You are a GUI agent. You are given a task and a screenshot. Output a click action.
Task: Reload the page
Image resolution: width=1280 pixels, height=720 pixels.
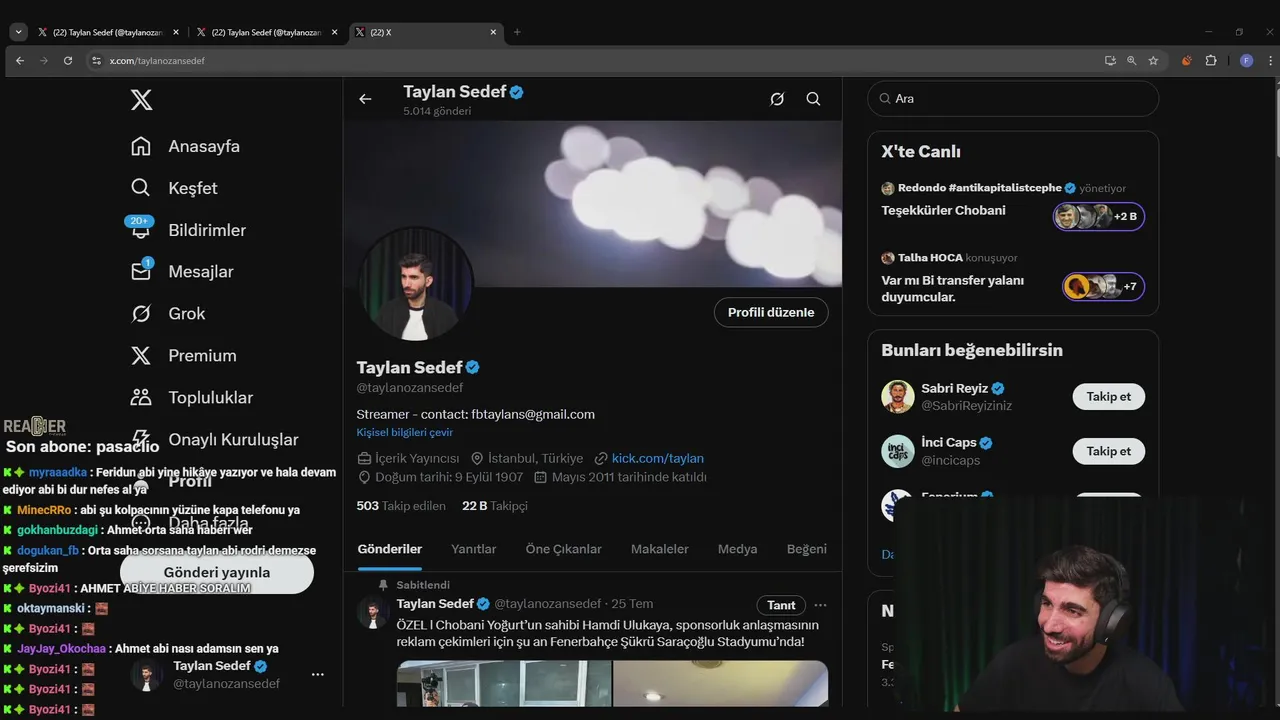[68, 61]
